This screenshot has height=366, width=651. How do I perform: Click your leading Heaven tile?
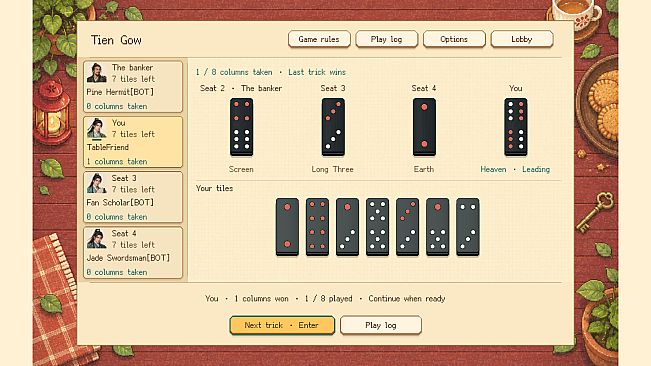(516, 127)
